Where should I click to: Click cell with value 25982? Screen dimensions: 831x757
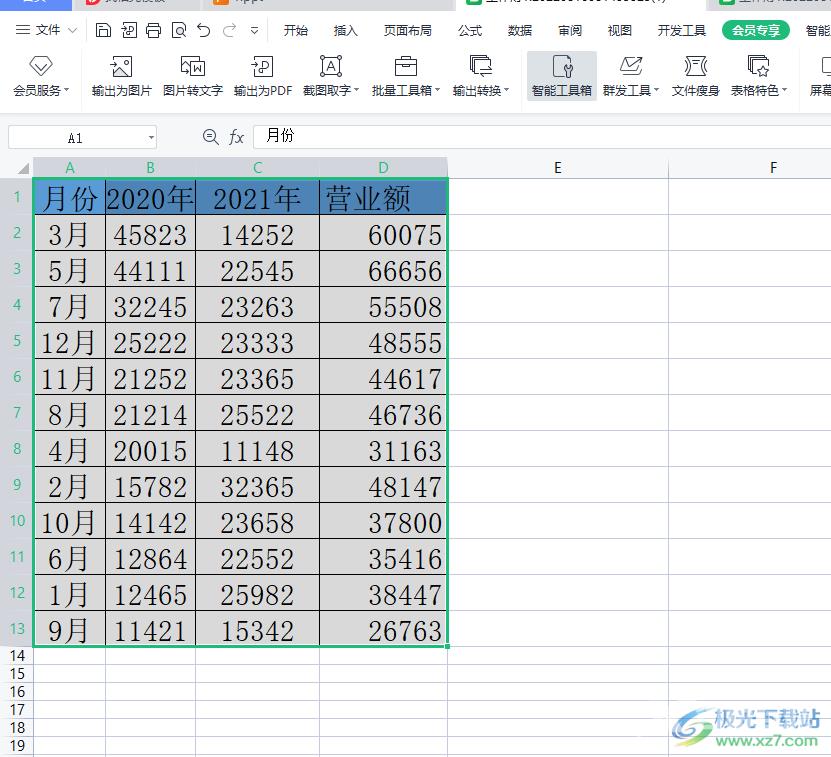258,593
